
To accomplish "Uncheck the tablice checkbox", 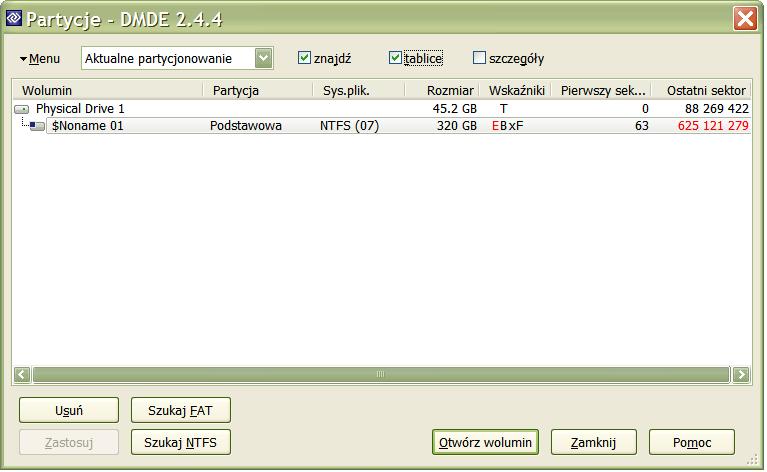I will point(395,58).
